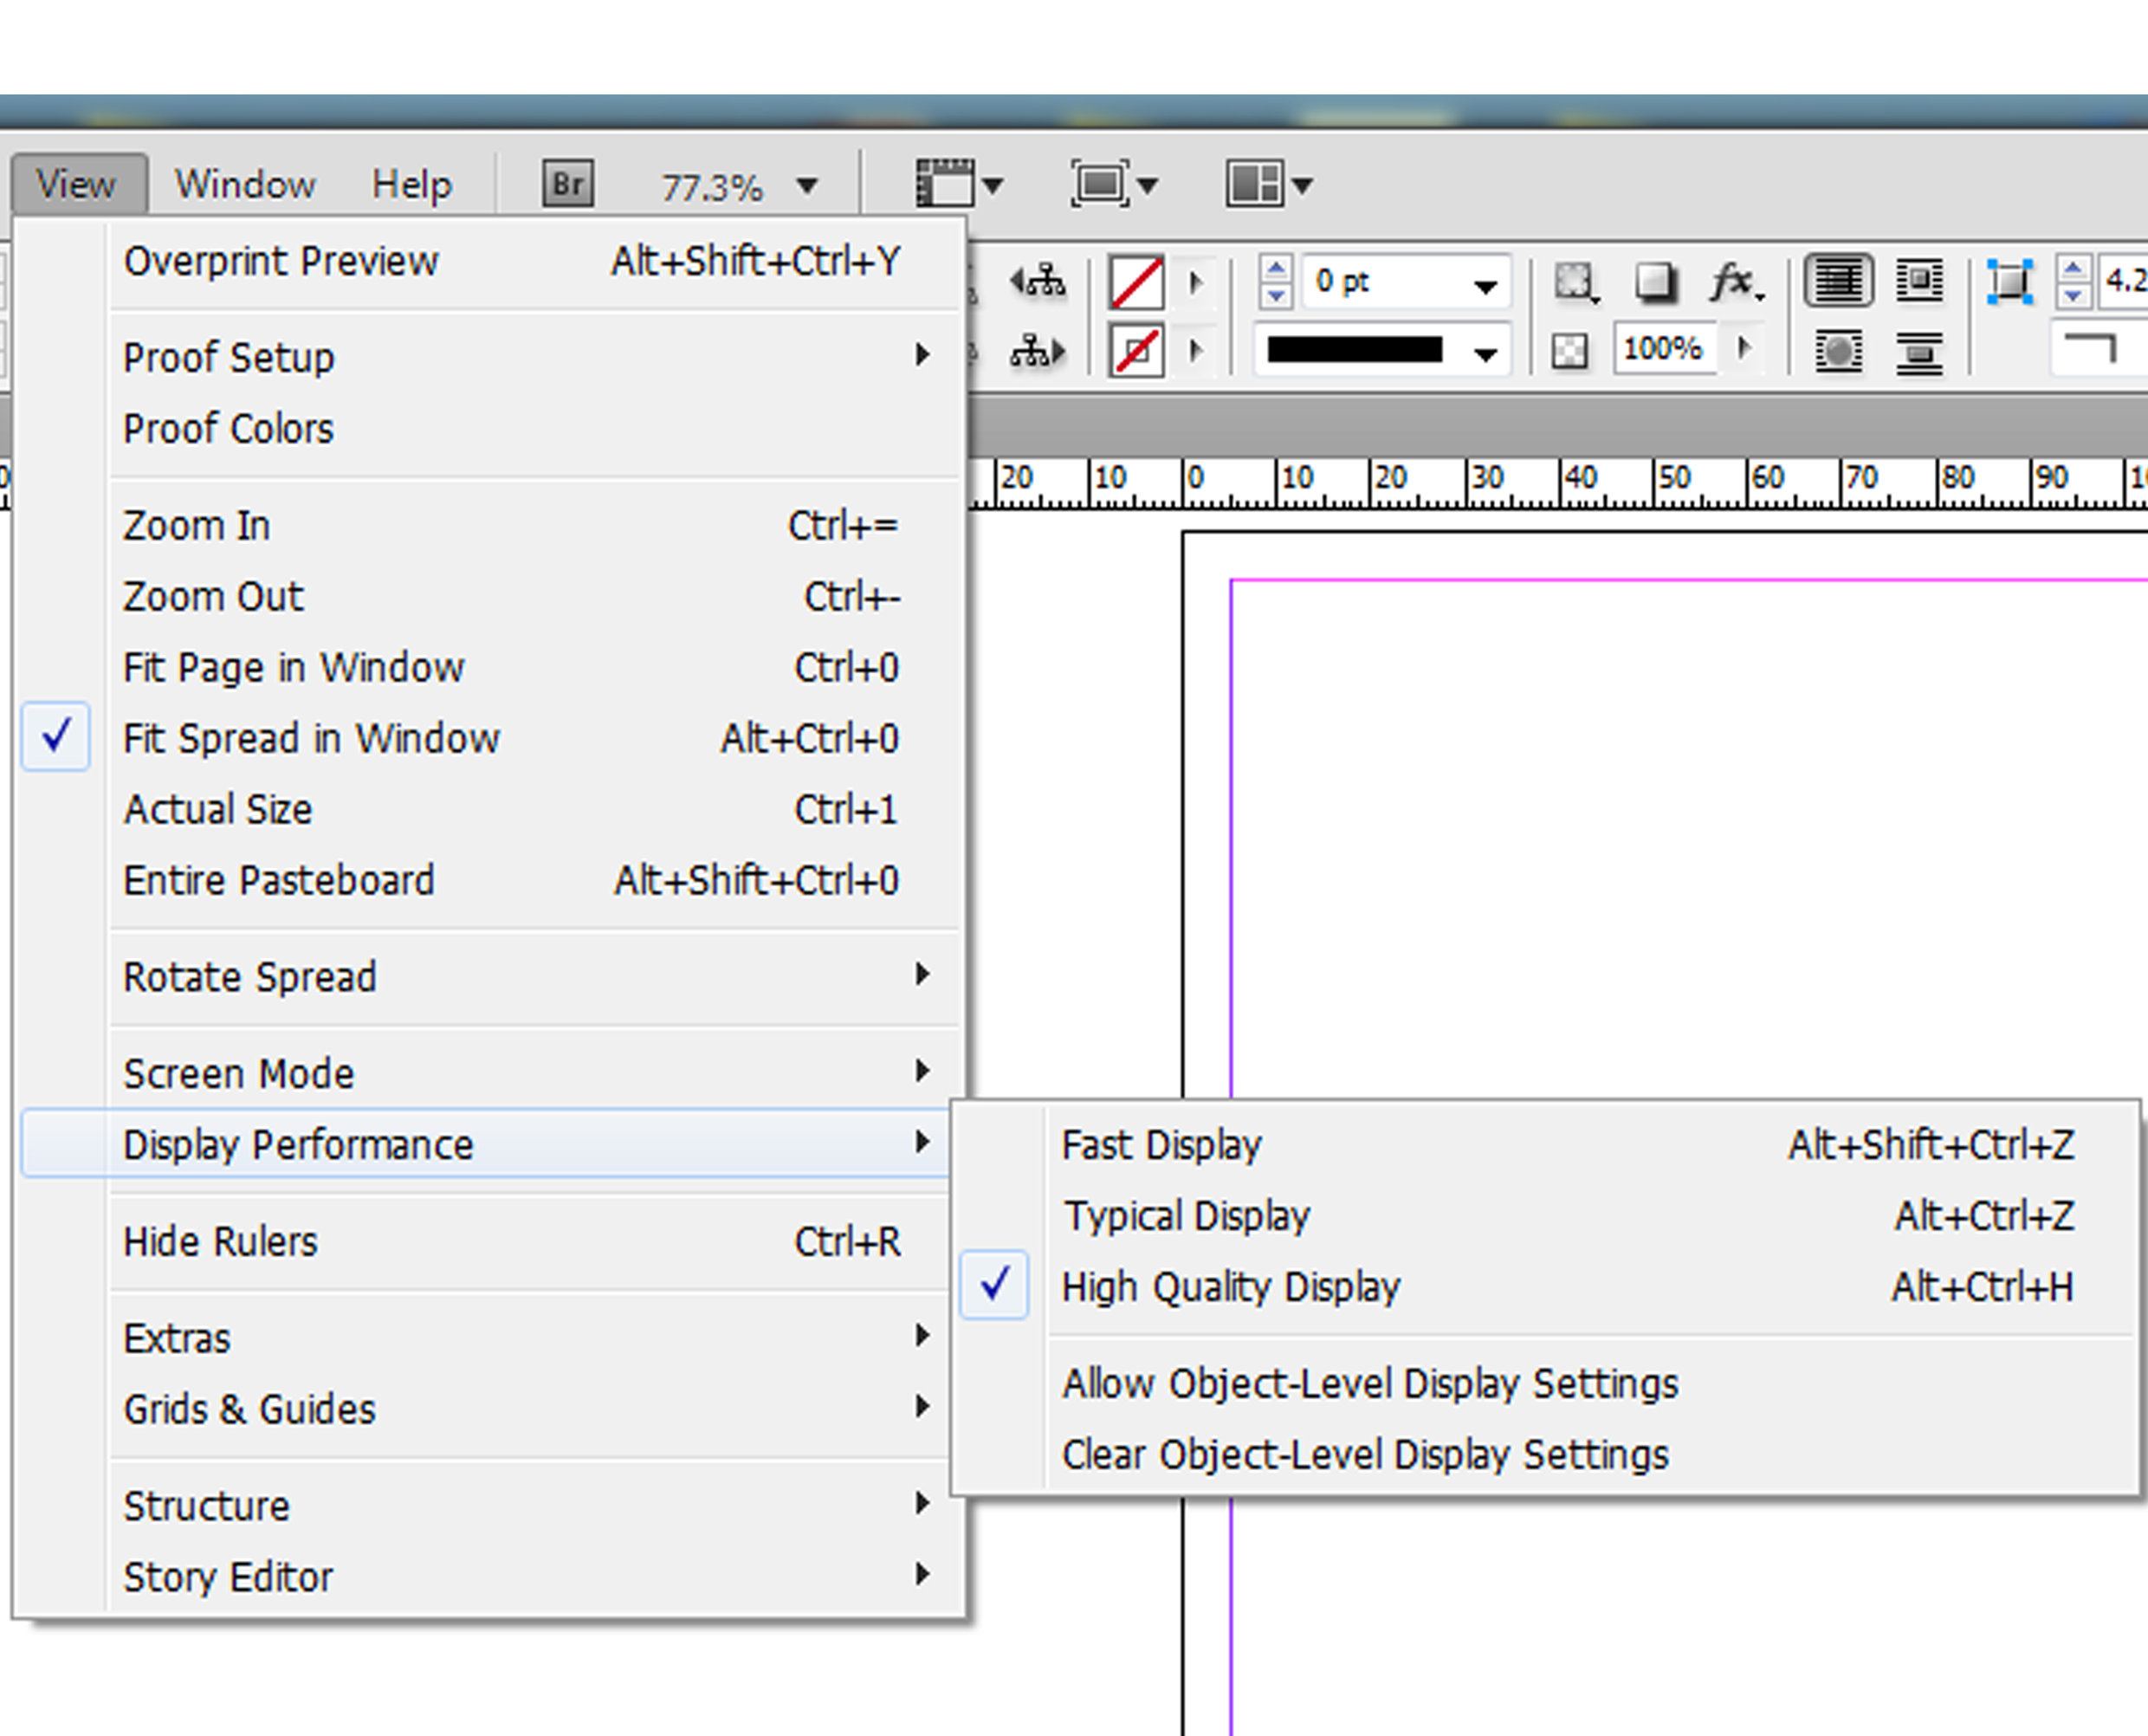Open the Window menu
Viewport: 2148px width, 1736px height.
click(245, 184)
